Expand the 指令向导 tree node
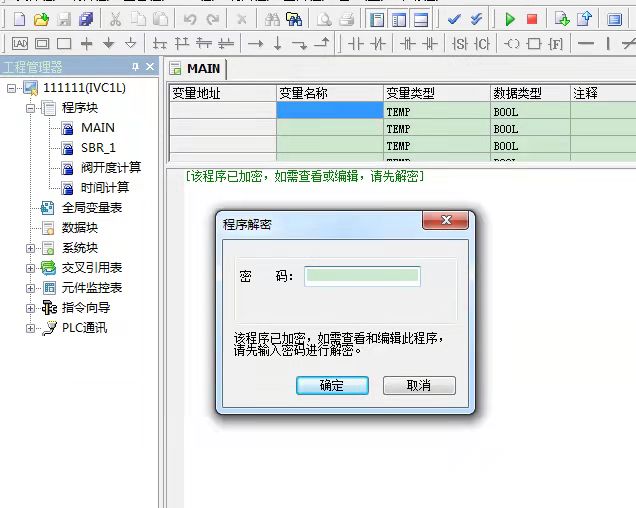The height and width of the screenshot is (508, 636). (x=31, y=308)
